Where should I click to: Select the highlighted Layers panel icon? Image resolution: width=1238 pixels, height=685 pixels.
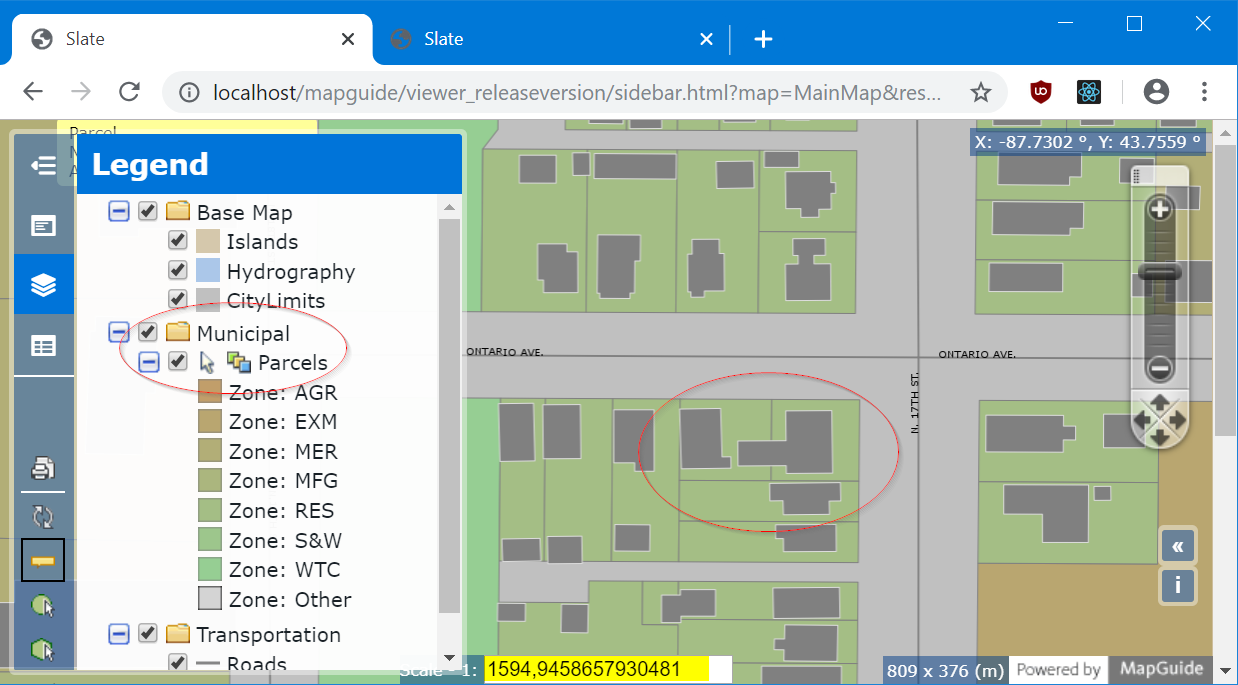point(43,283)
